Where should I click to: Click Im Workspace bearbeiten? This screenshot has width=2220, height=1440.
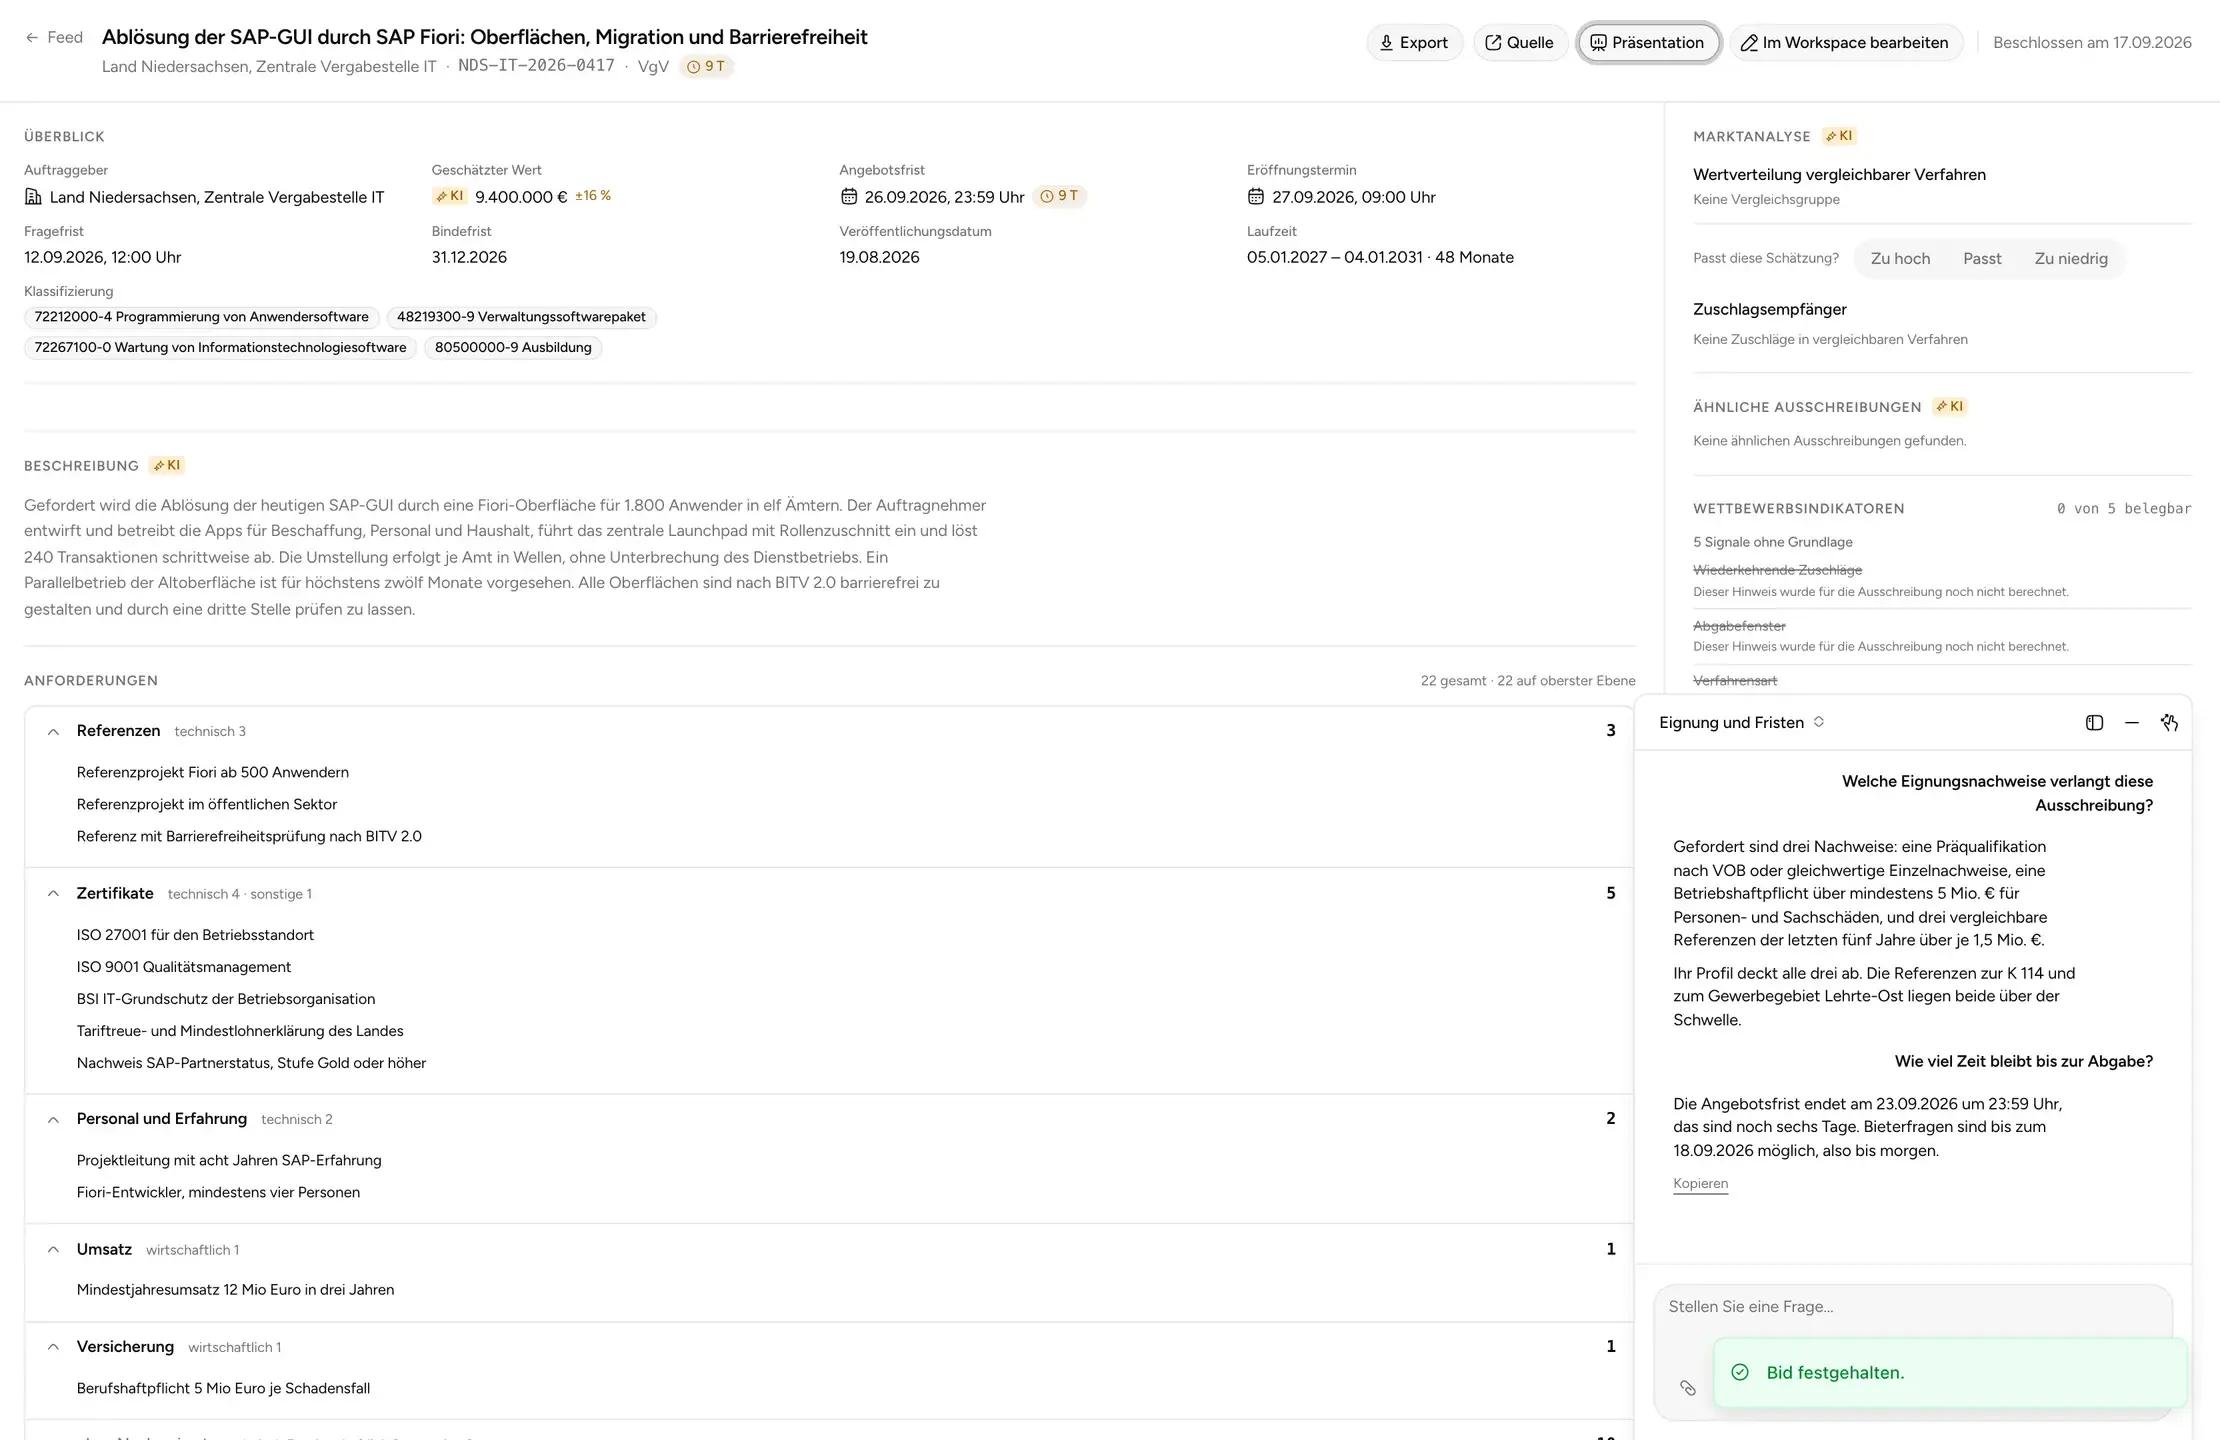(1845, 43)
